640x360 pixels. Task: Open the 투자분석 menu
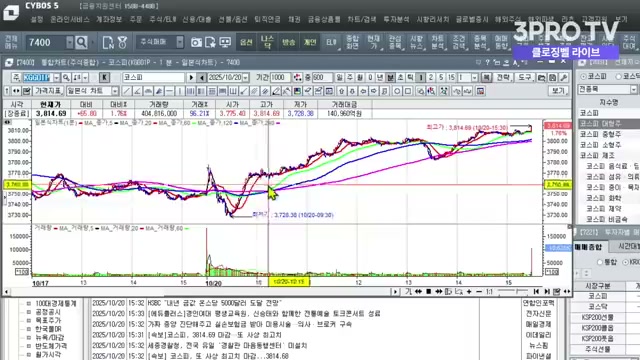(396, 19)
